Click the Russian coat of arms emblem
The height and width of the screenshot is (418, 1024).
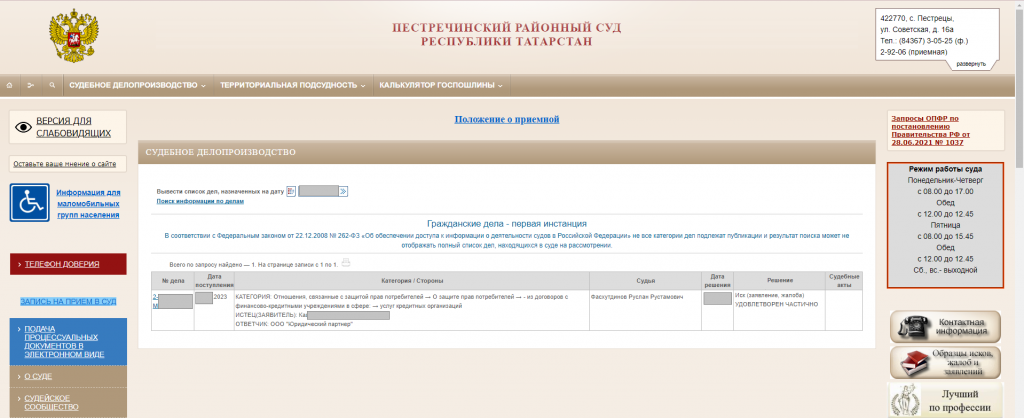(x=74, y=36)
